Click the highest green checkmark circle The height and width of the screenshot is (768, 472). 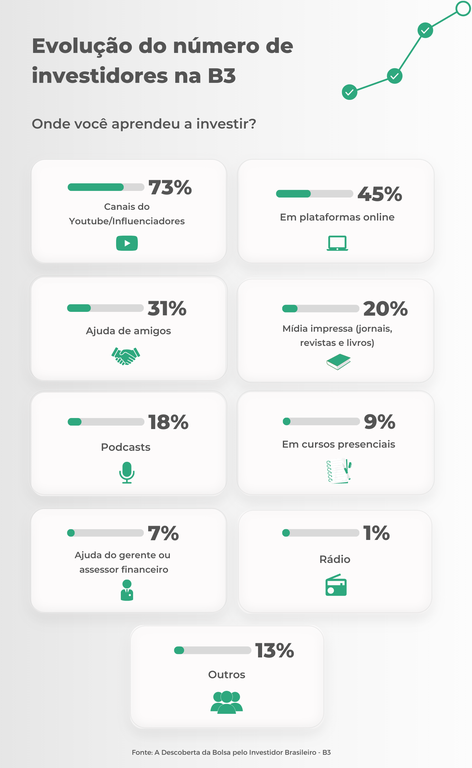(425, 30)
